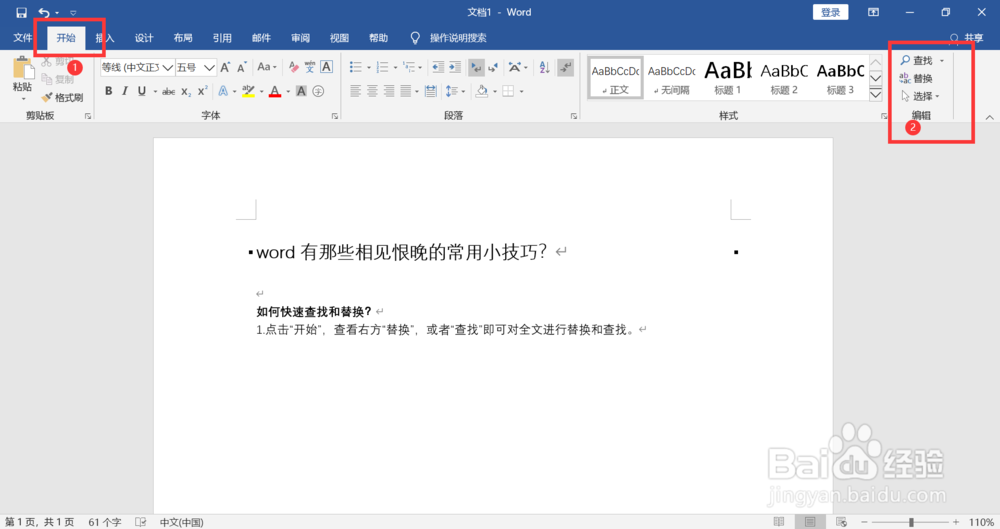
Task: Open the highlight color dropdown arrow
Action: [x=261, y=91]
